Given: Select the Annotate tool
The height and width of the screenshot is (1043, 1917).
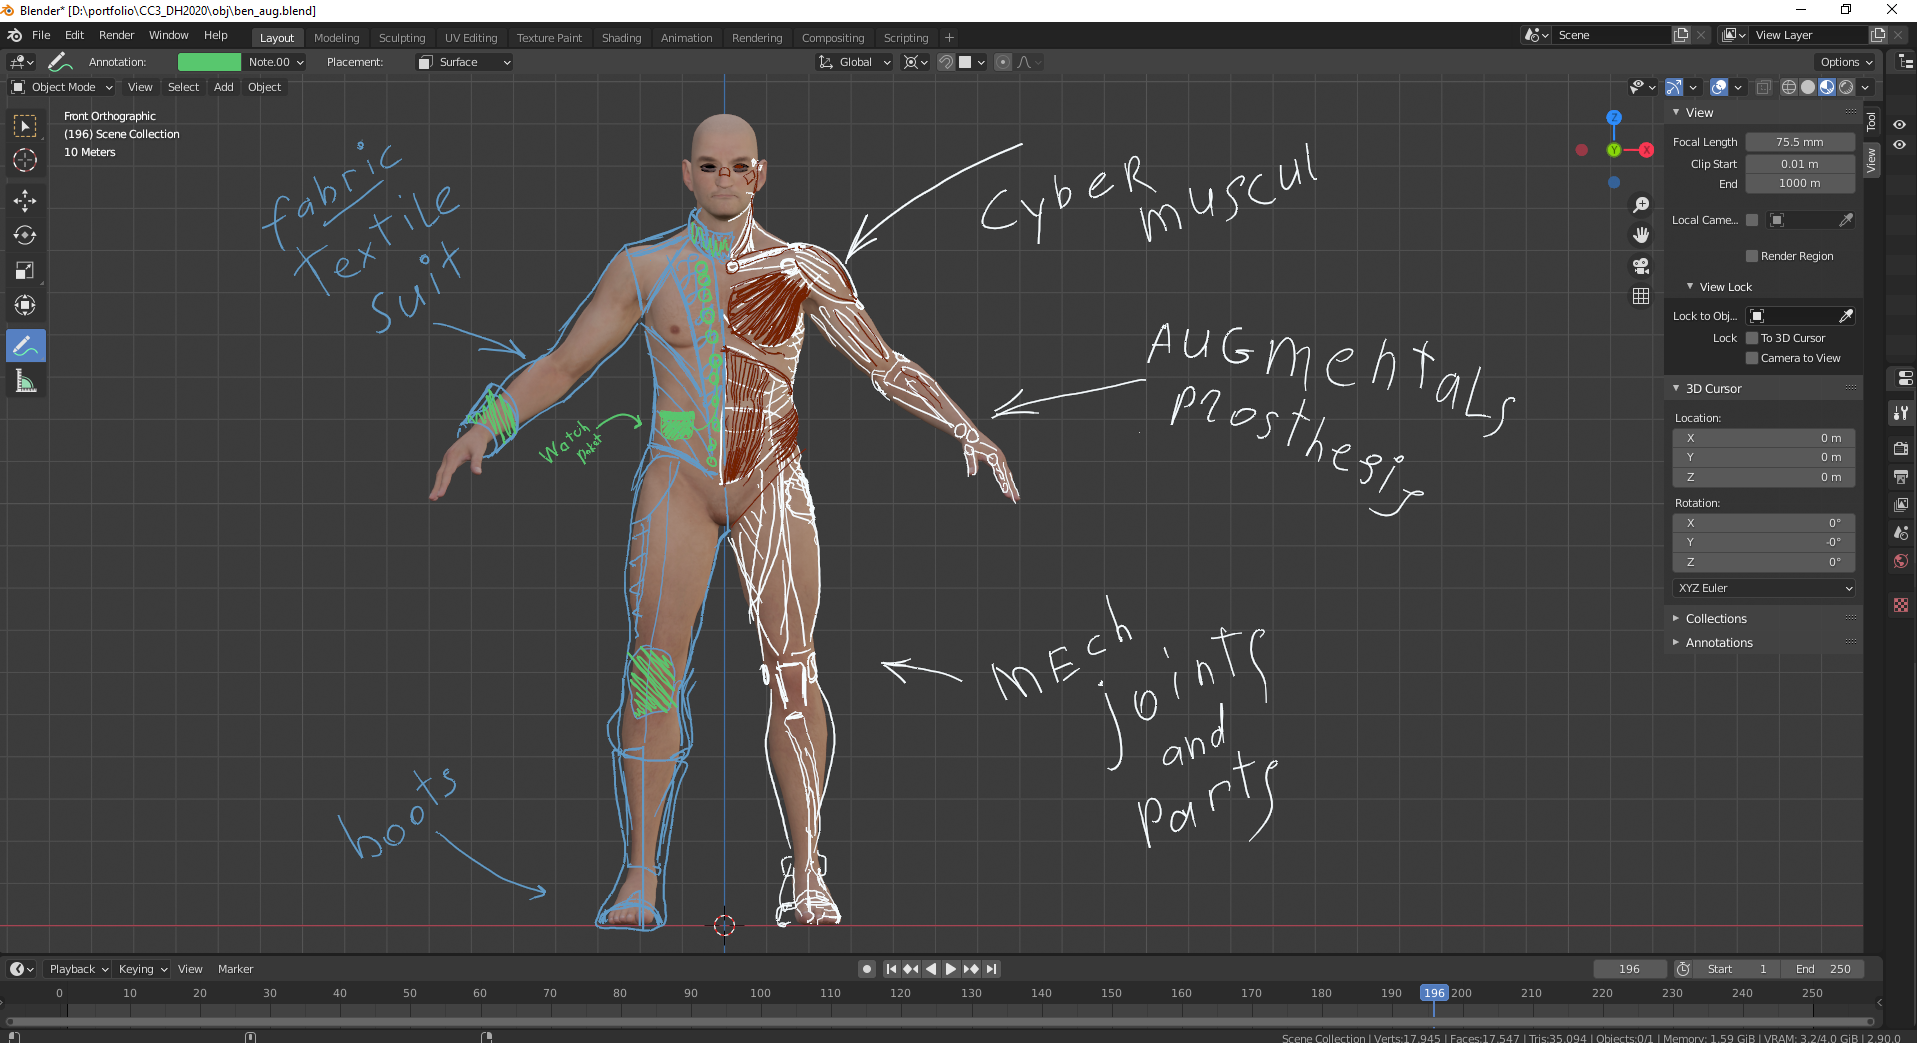Looking at the screenshot, I should (x=25, y=346).
